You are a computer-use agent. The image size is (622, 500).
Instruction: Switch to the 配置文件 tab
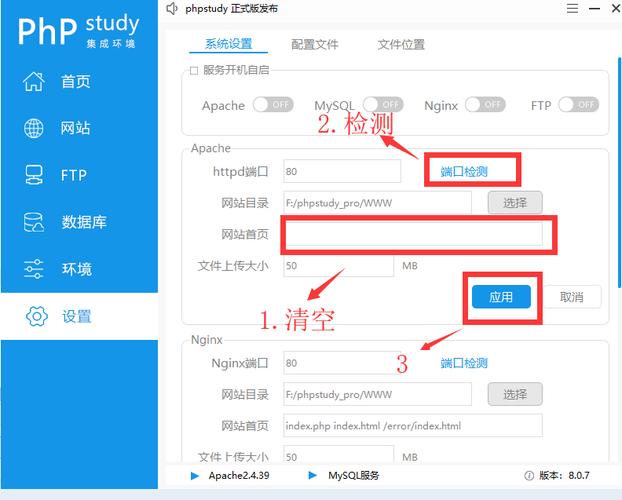point(315,44)
